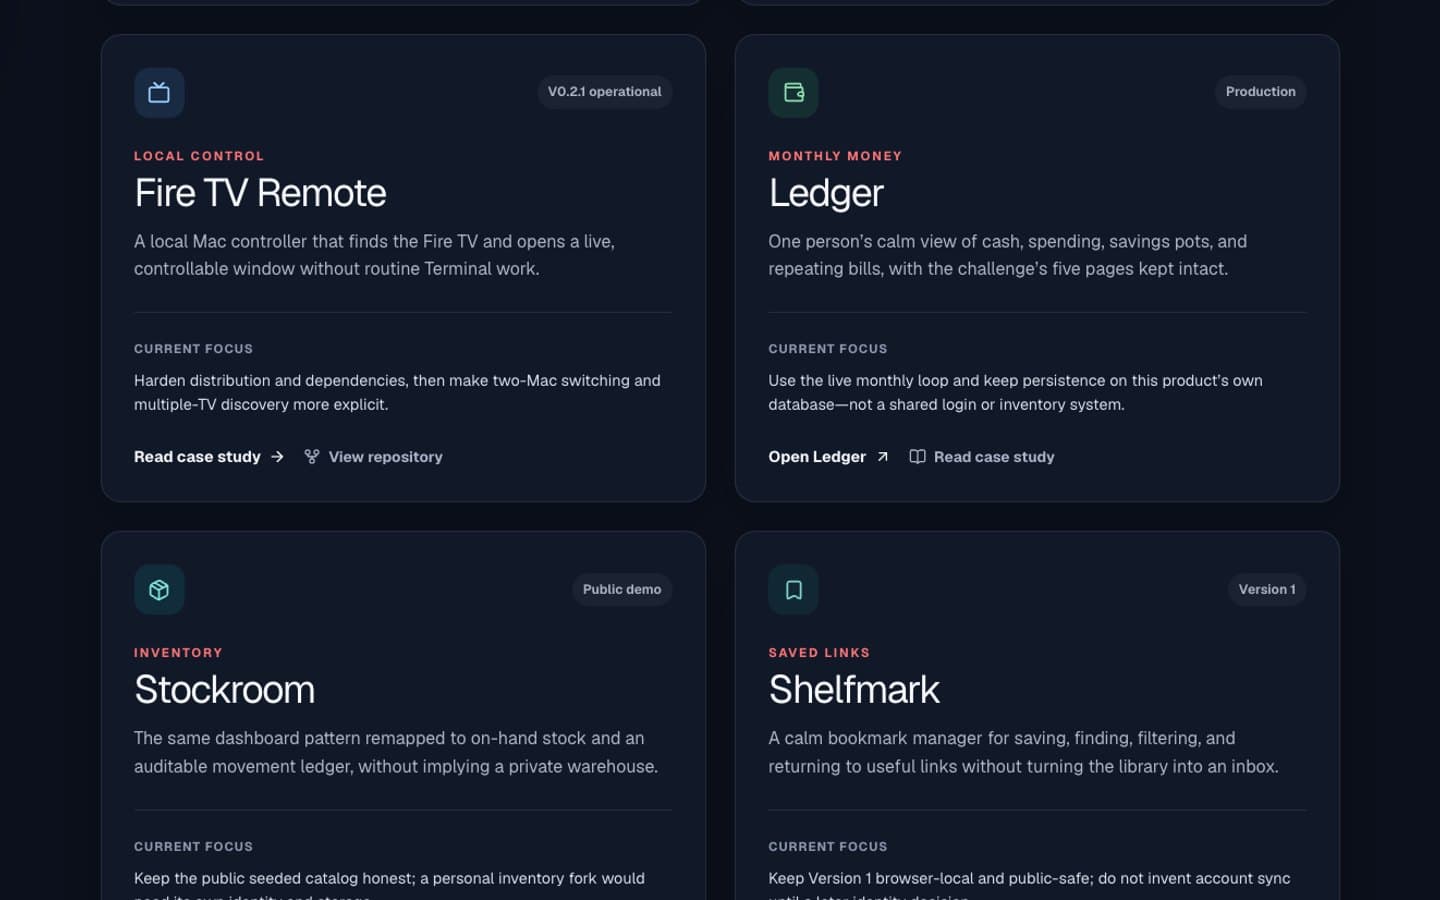
Task: Click the Production status badge
Action: pos(1260,92)
